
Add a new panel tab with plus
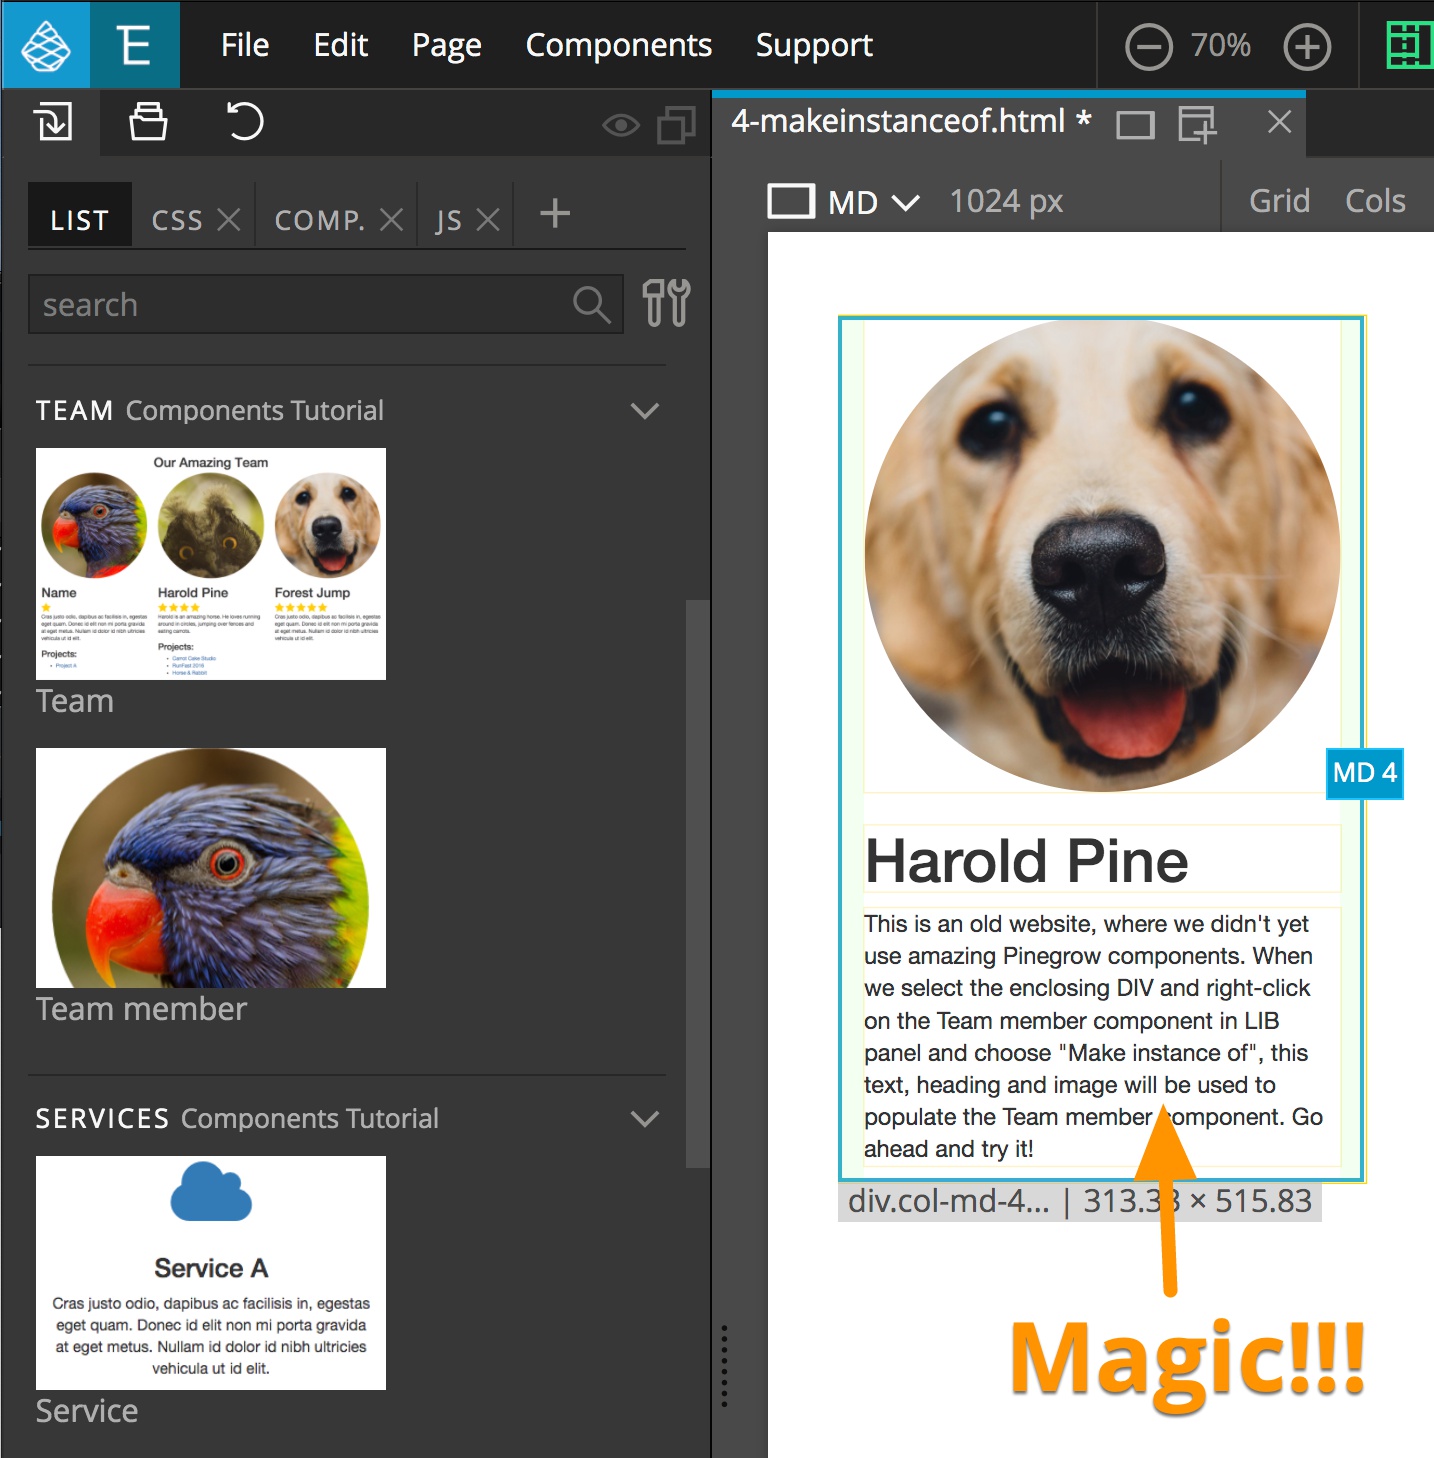point(555,213)
